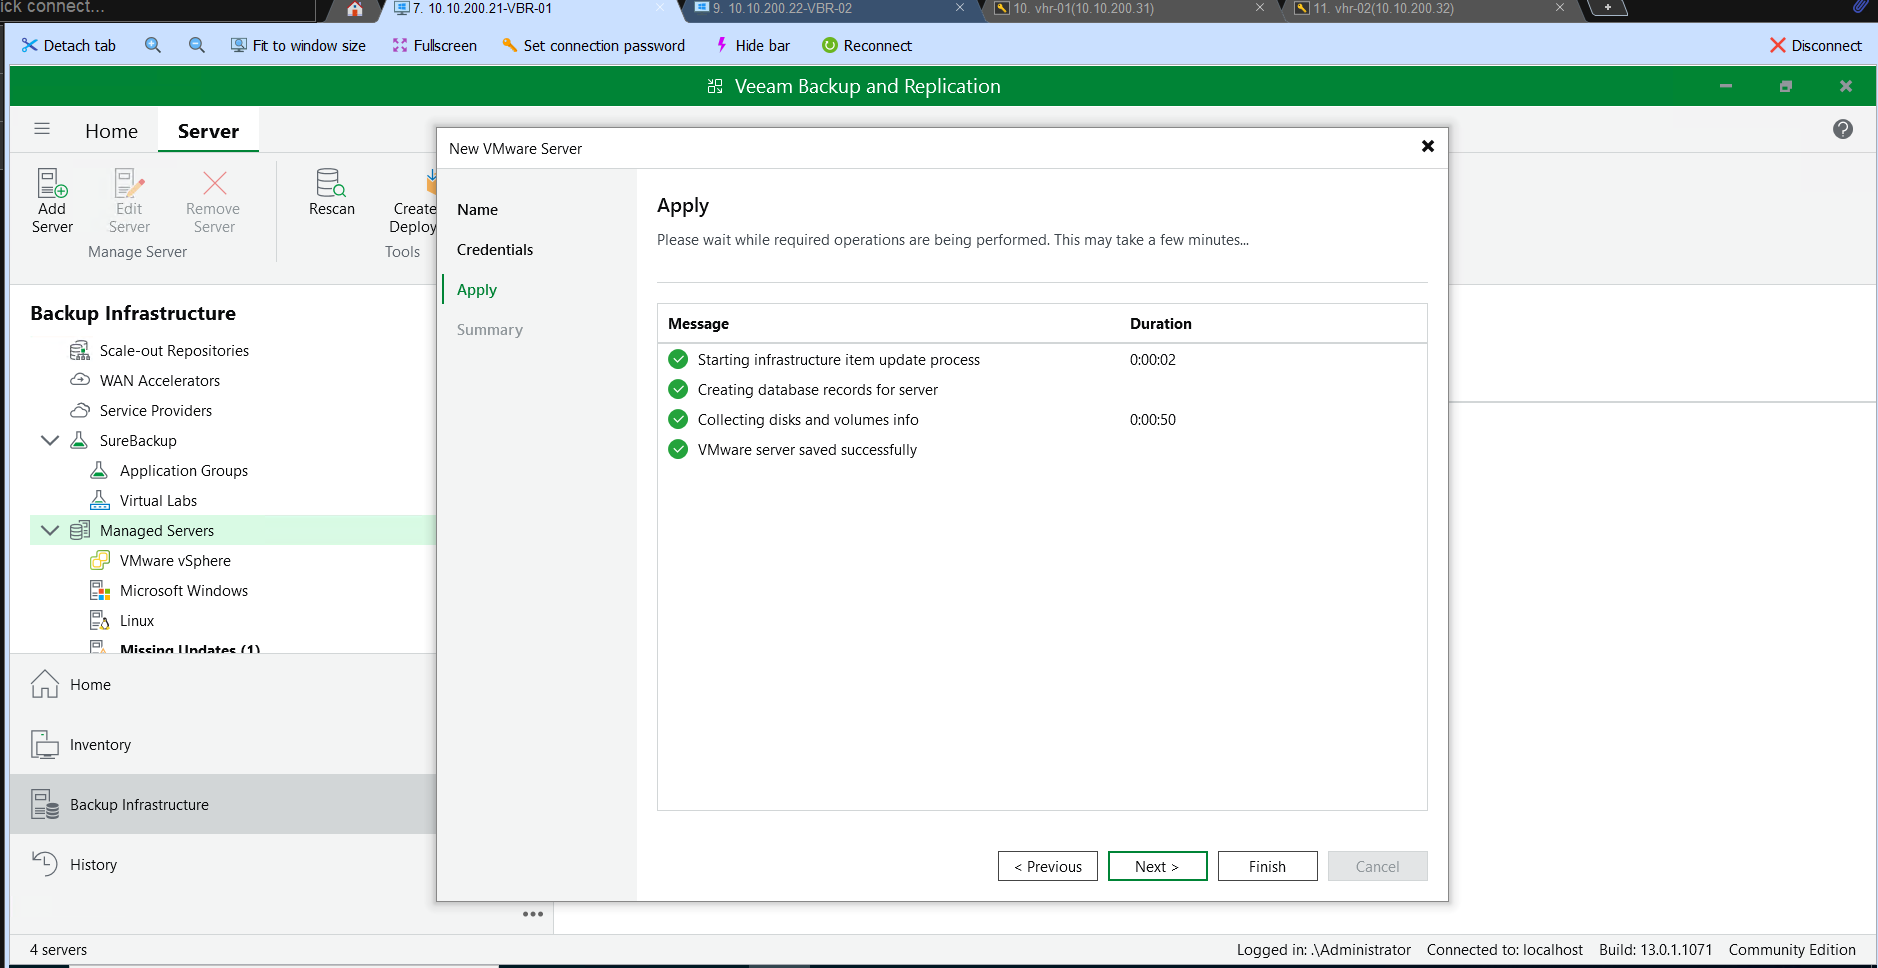Screen dimensions: 1878x968
Task: Click Detach tab in the remote toolbar
Action: click(69, 46)
